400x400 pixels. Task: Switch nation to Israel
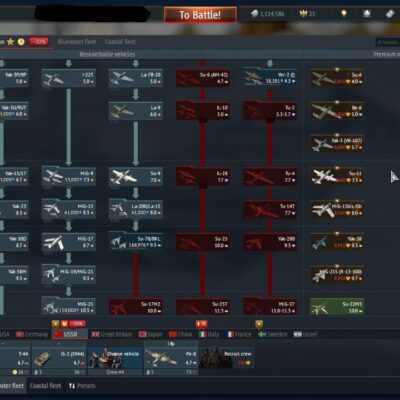306,334
